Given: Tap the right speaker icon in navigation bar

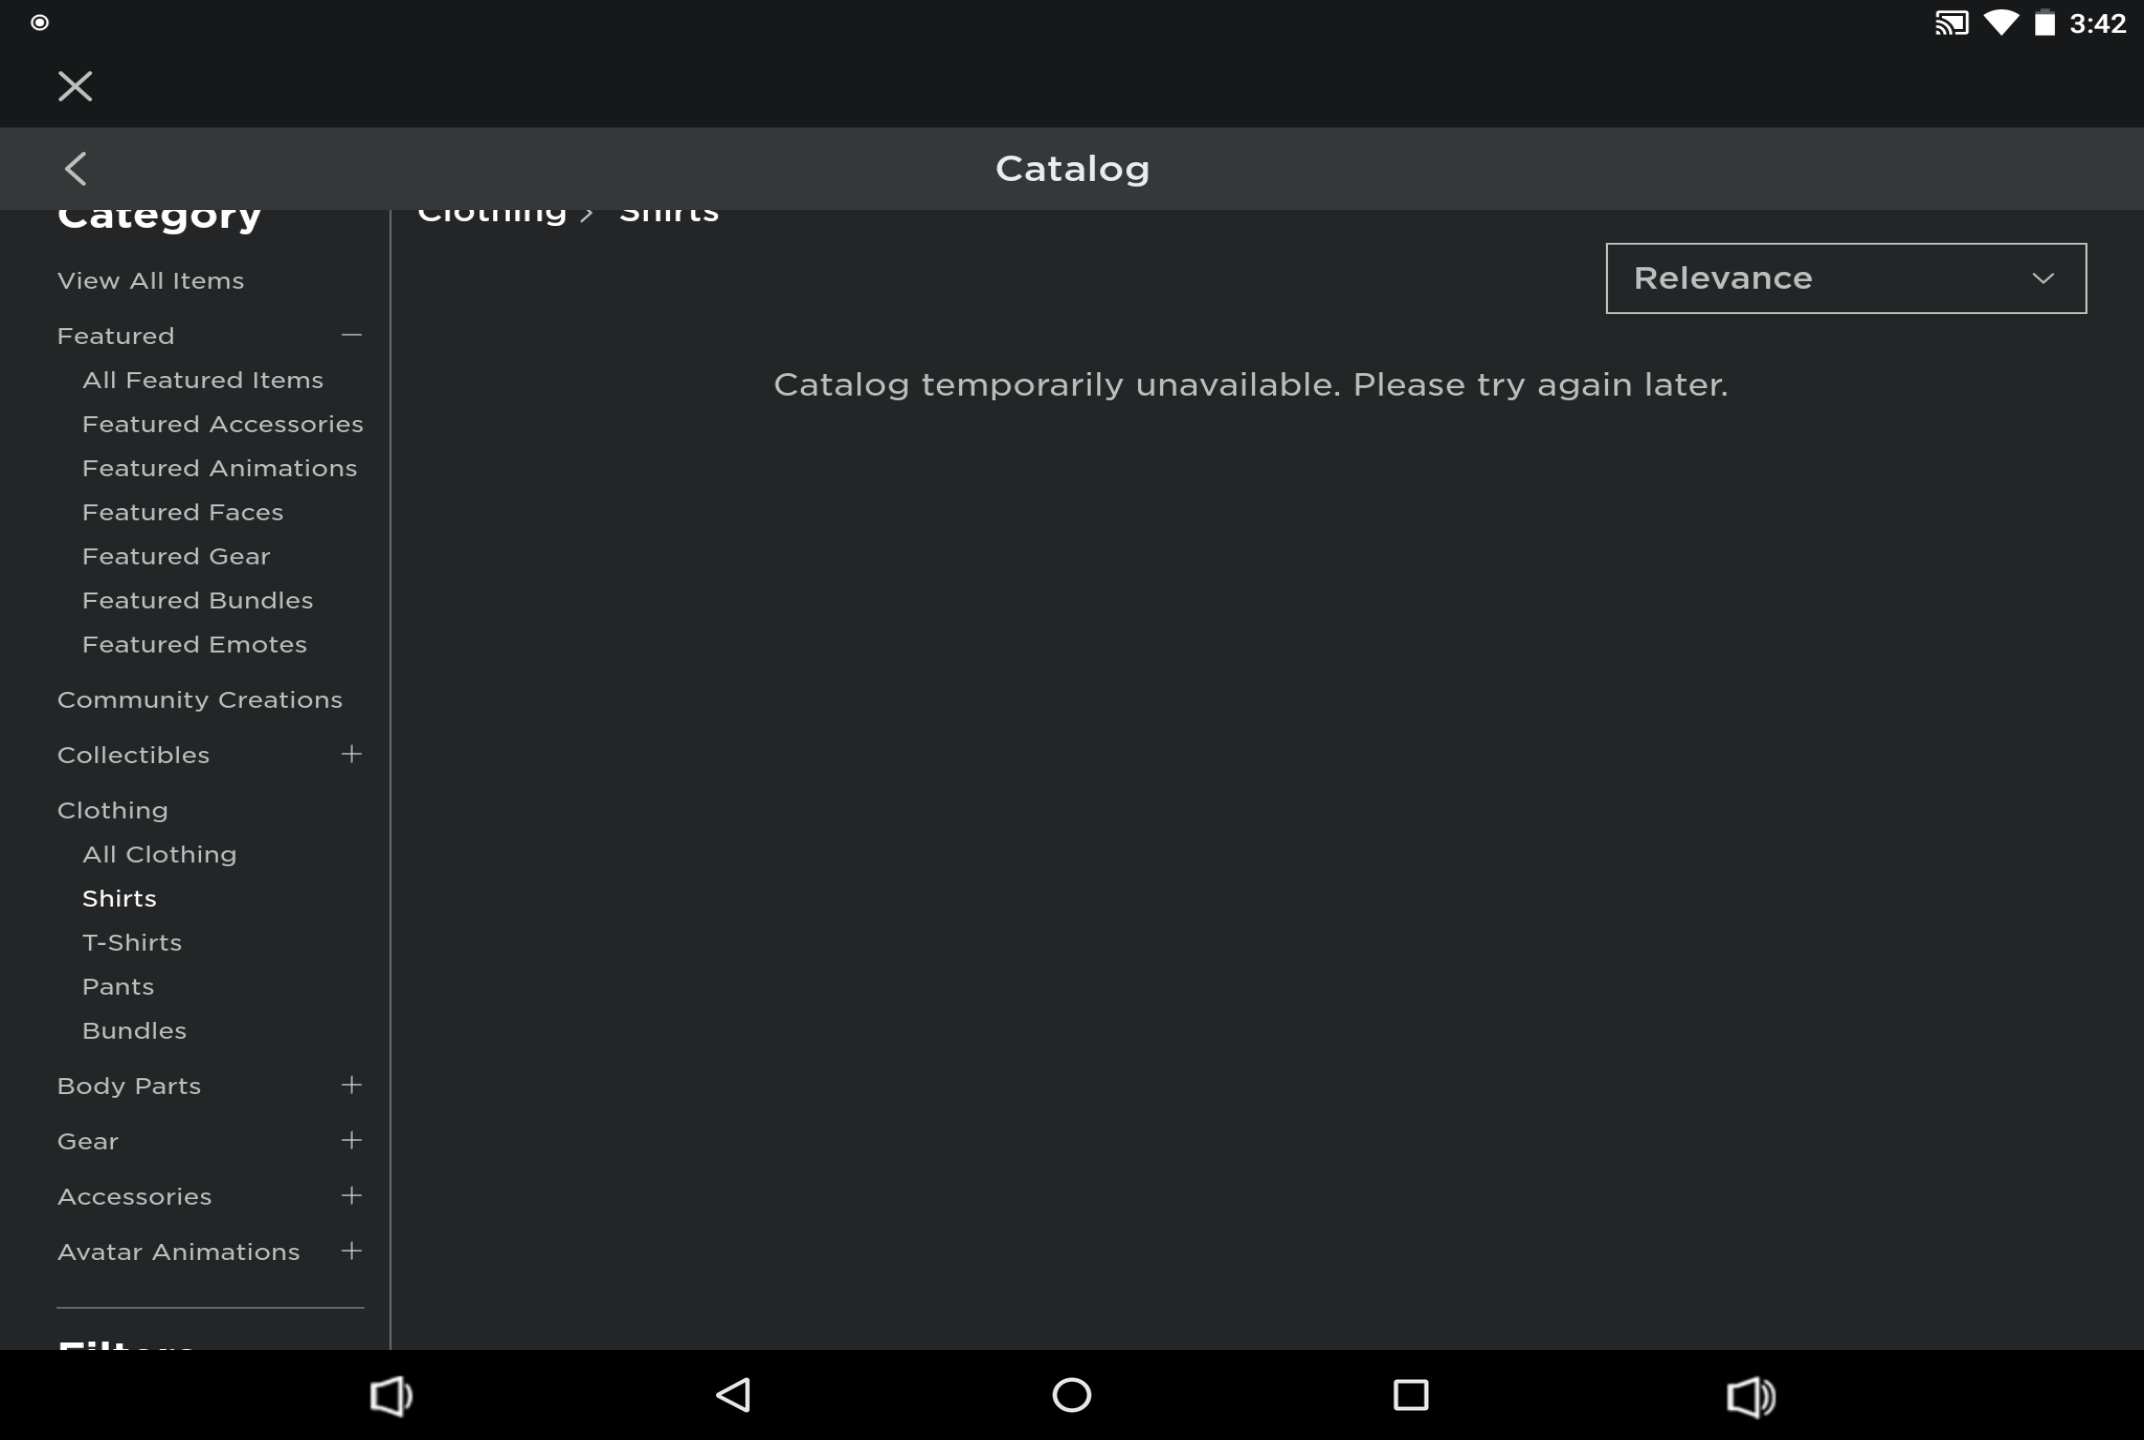Looking at the screenshot, I should point(1749,1395).
